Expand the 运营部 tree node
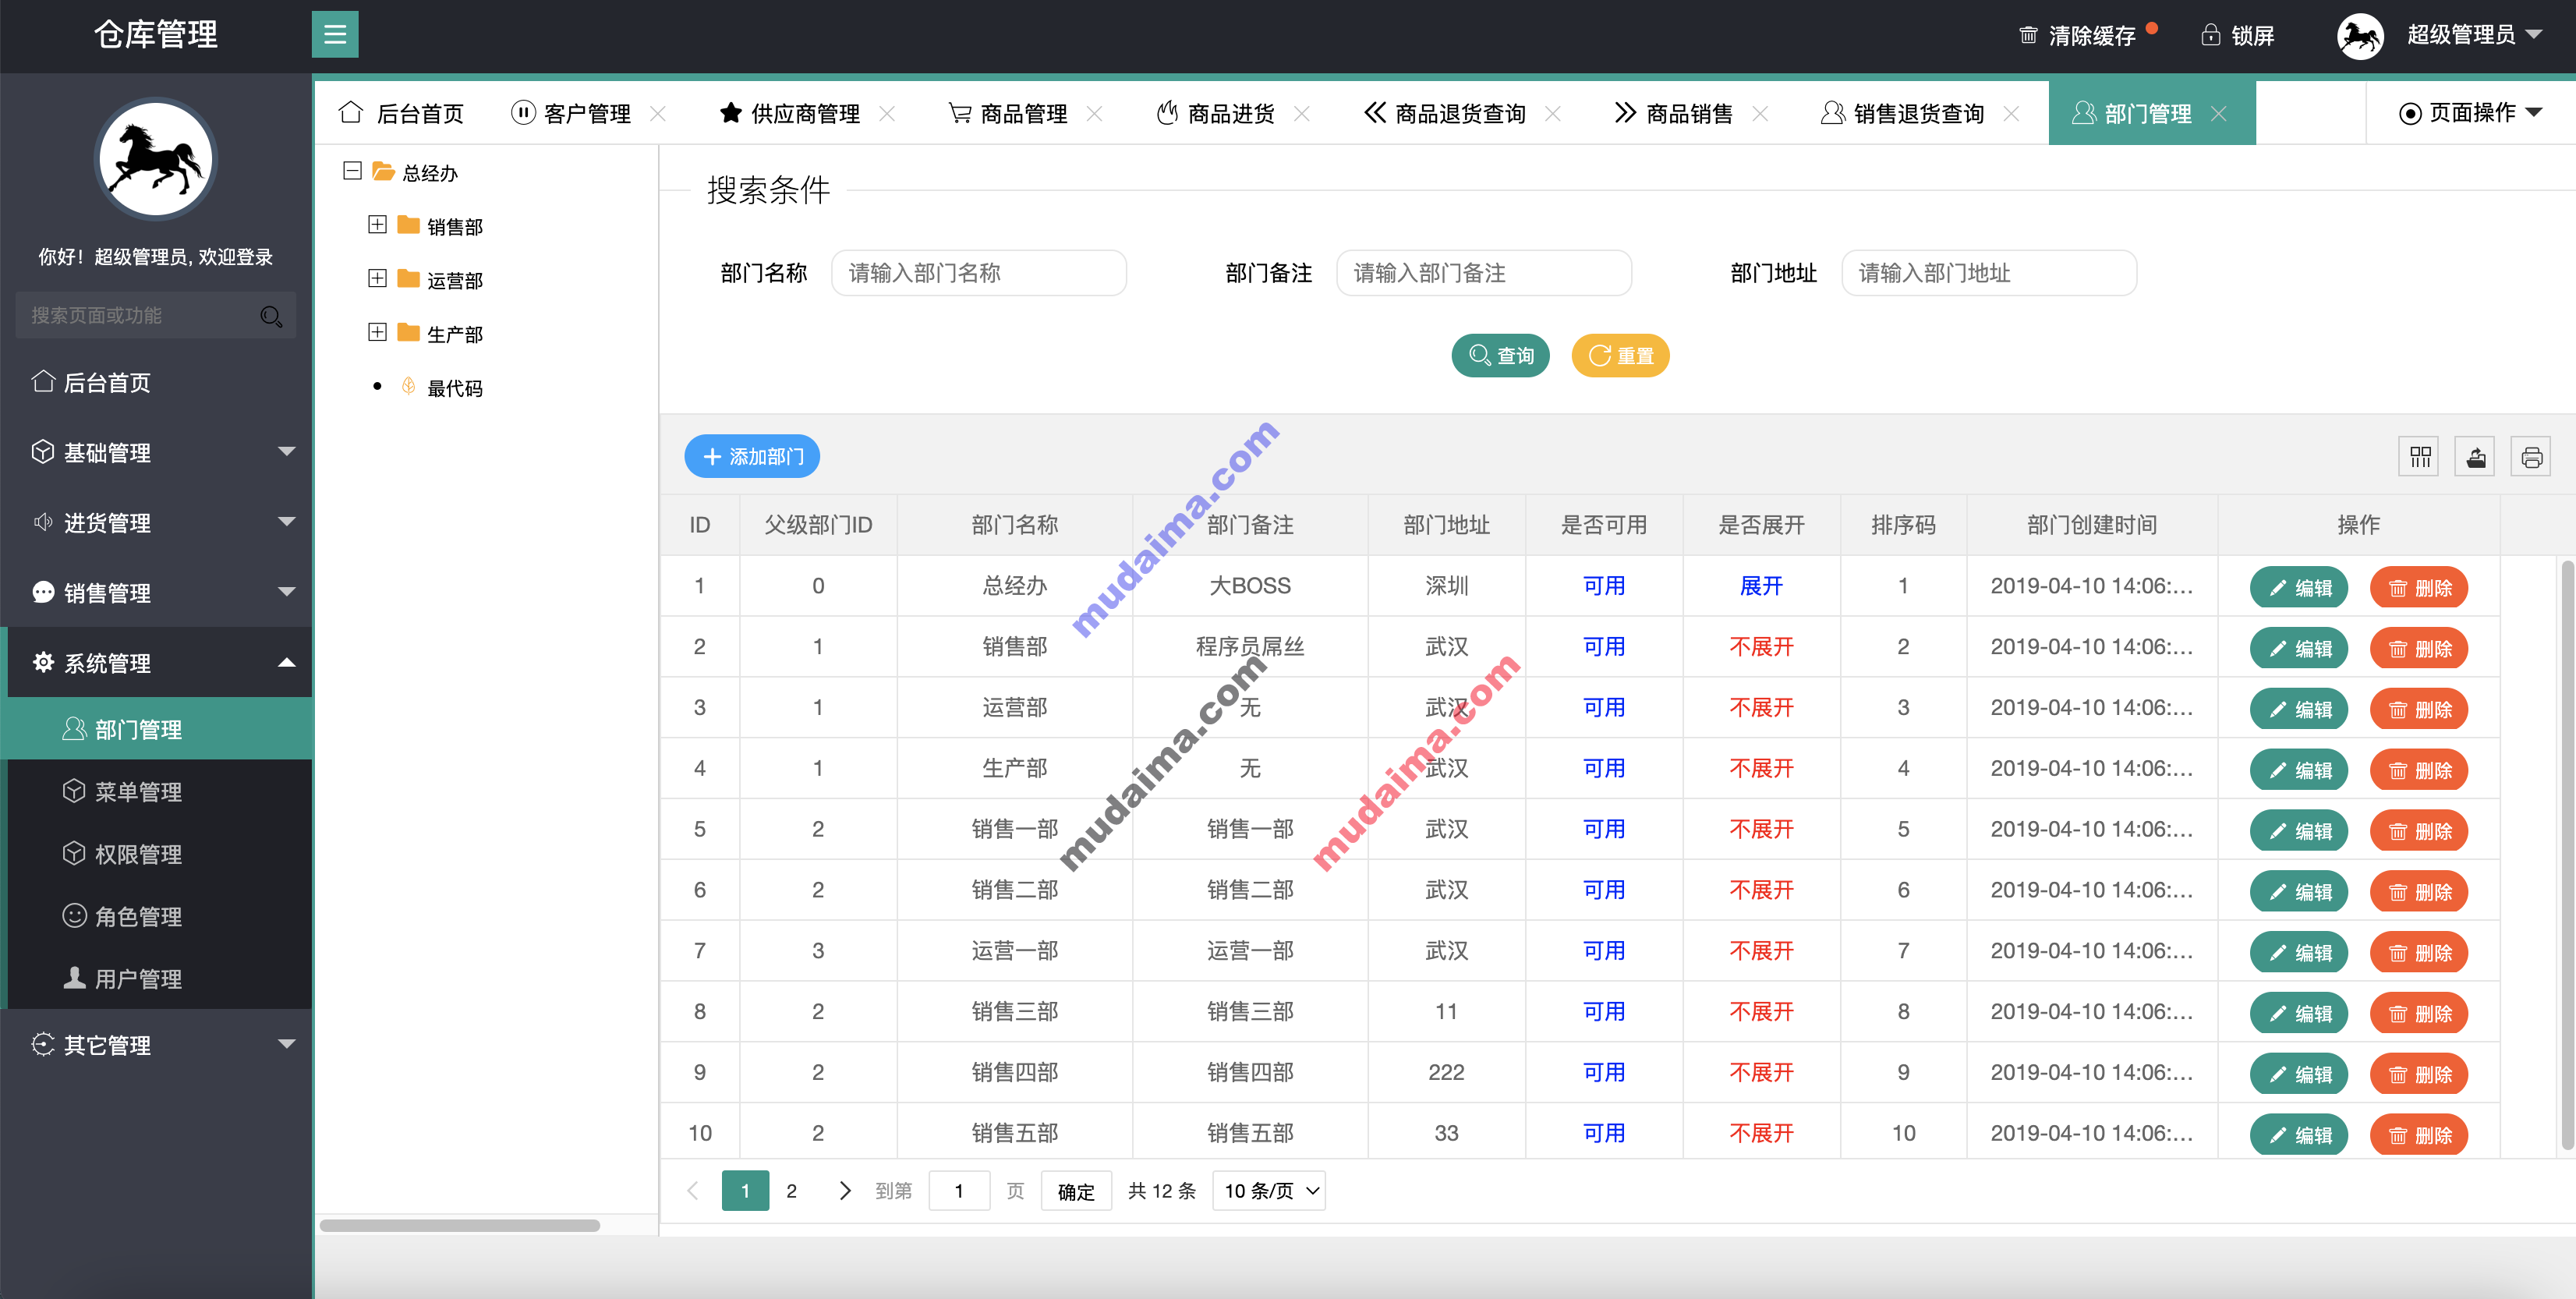The image size is (2576, 1299). point(377,279)
